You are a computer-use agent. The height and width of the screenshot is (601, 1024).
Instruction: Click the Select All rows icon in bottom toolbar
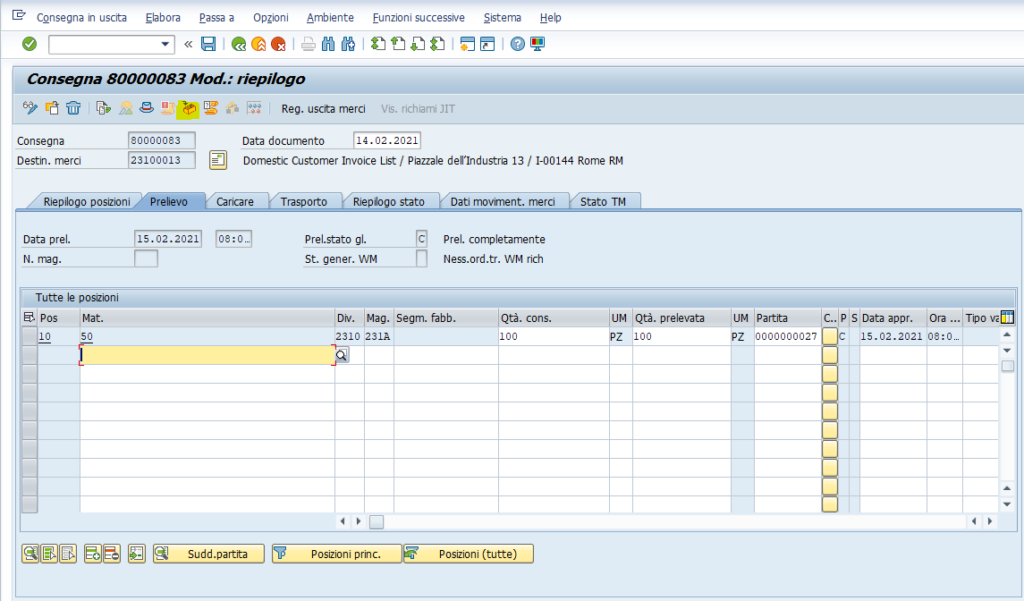49,554
